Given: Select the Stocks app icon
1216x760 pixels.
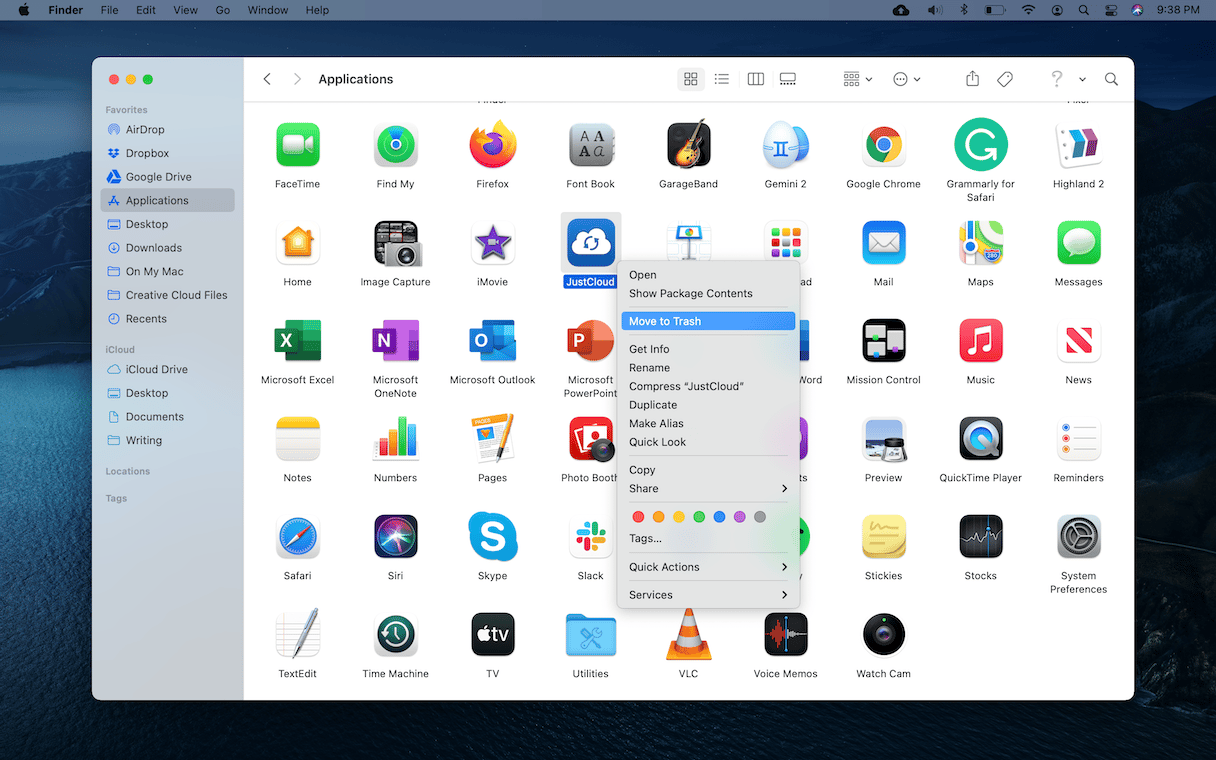Looking at the screenshot, I should (x=980, y=537).
